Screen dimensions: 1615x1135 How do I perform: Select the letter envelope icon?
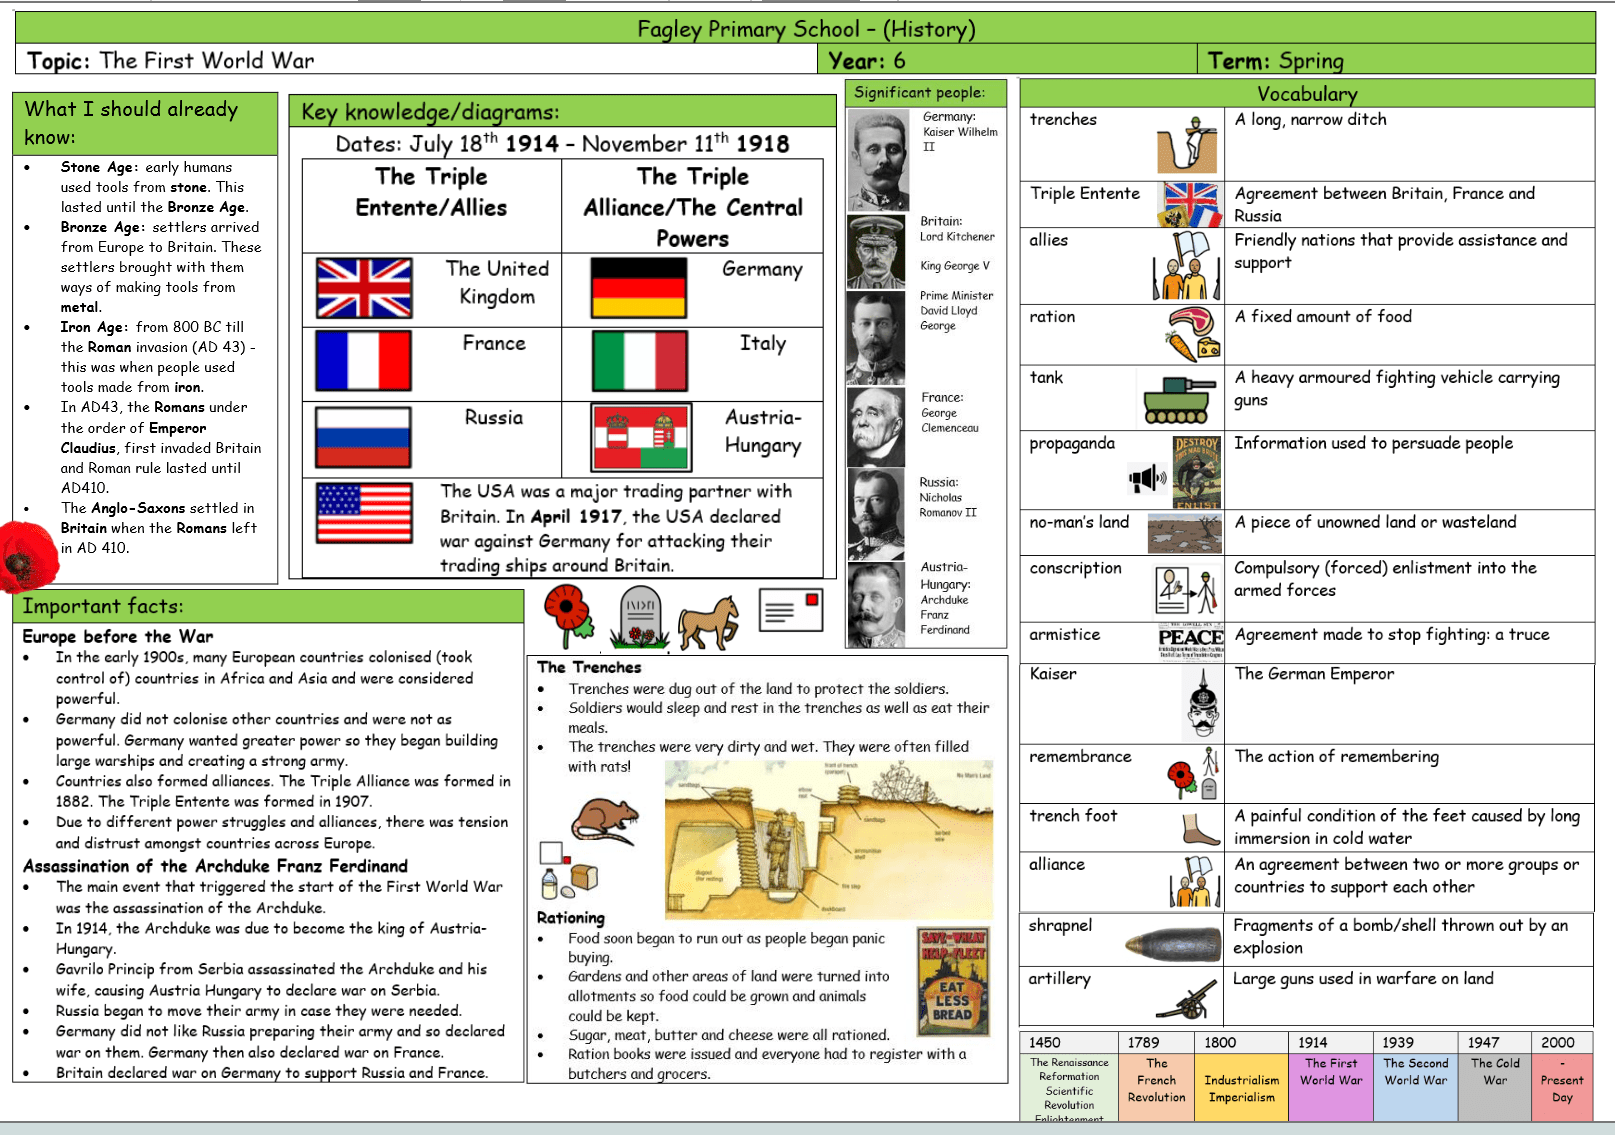[x=791, y=610]
